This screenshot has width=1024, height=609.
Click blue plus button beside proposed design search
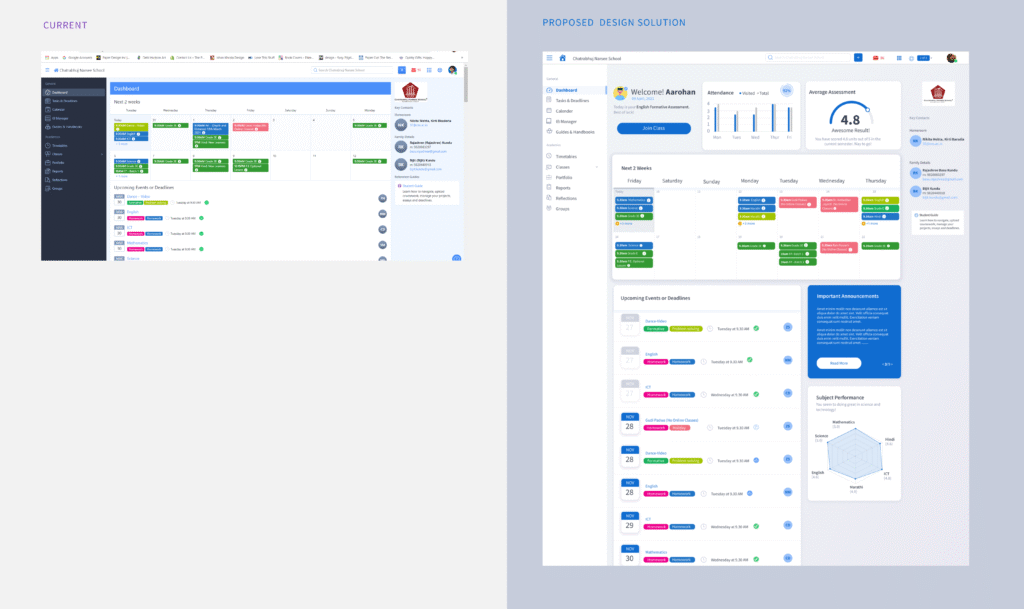coord(858,58)
